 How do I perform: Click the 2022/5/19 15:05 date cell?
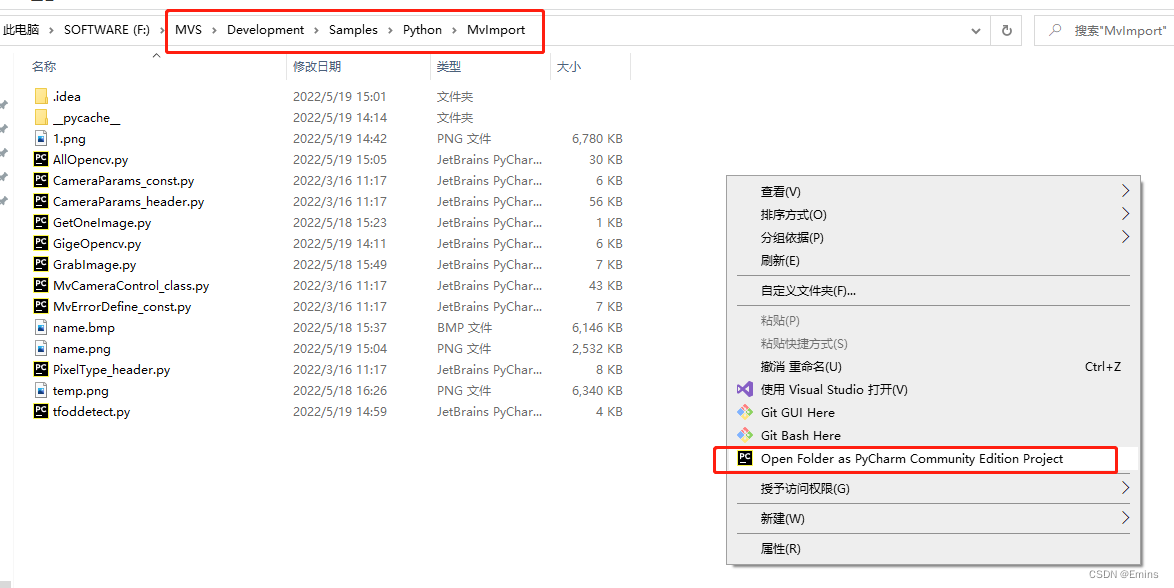(x=339, y=160)
